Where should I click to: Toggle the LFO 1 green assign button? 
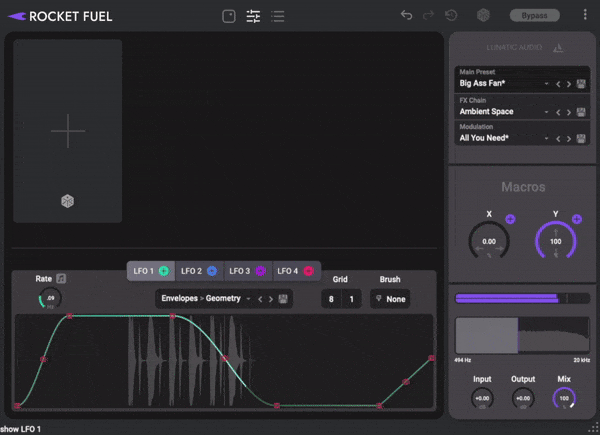163,271
